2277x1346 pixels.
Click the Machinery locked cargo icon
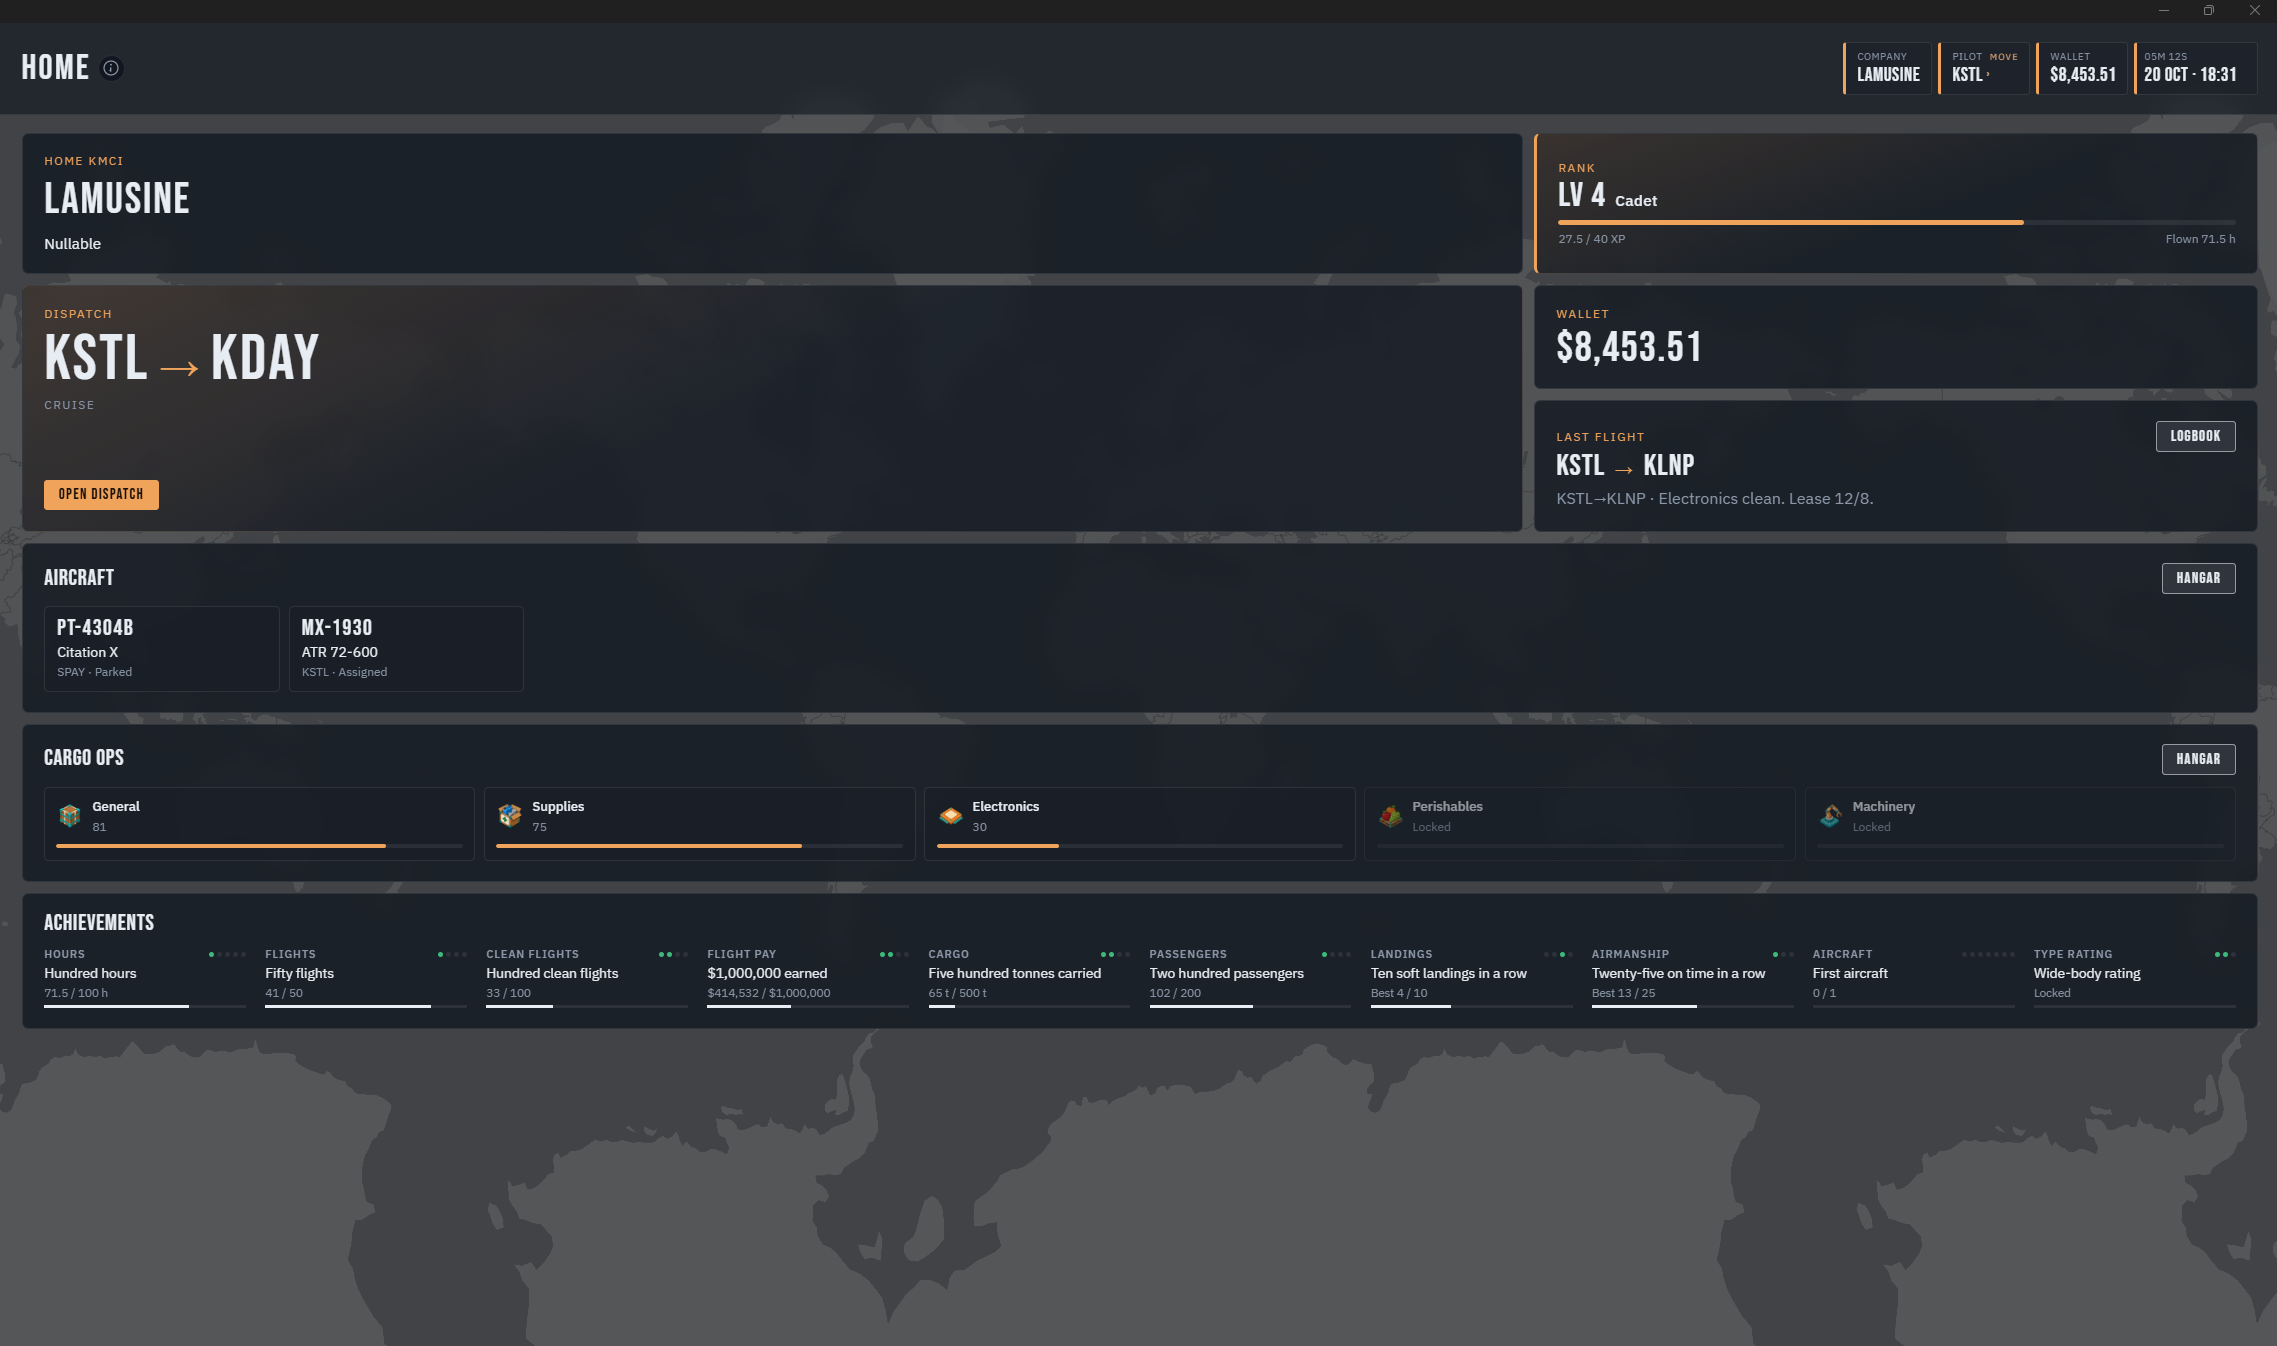pos(1830,816)
